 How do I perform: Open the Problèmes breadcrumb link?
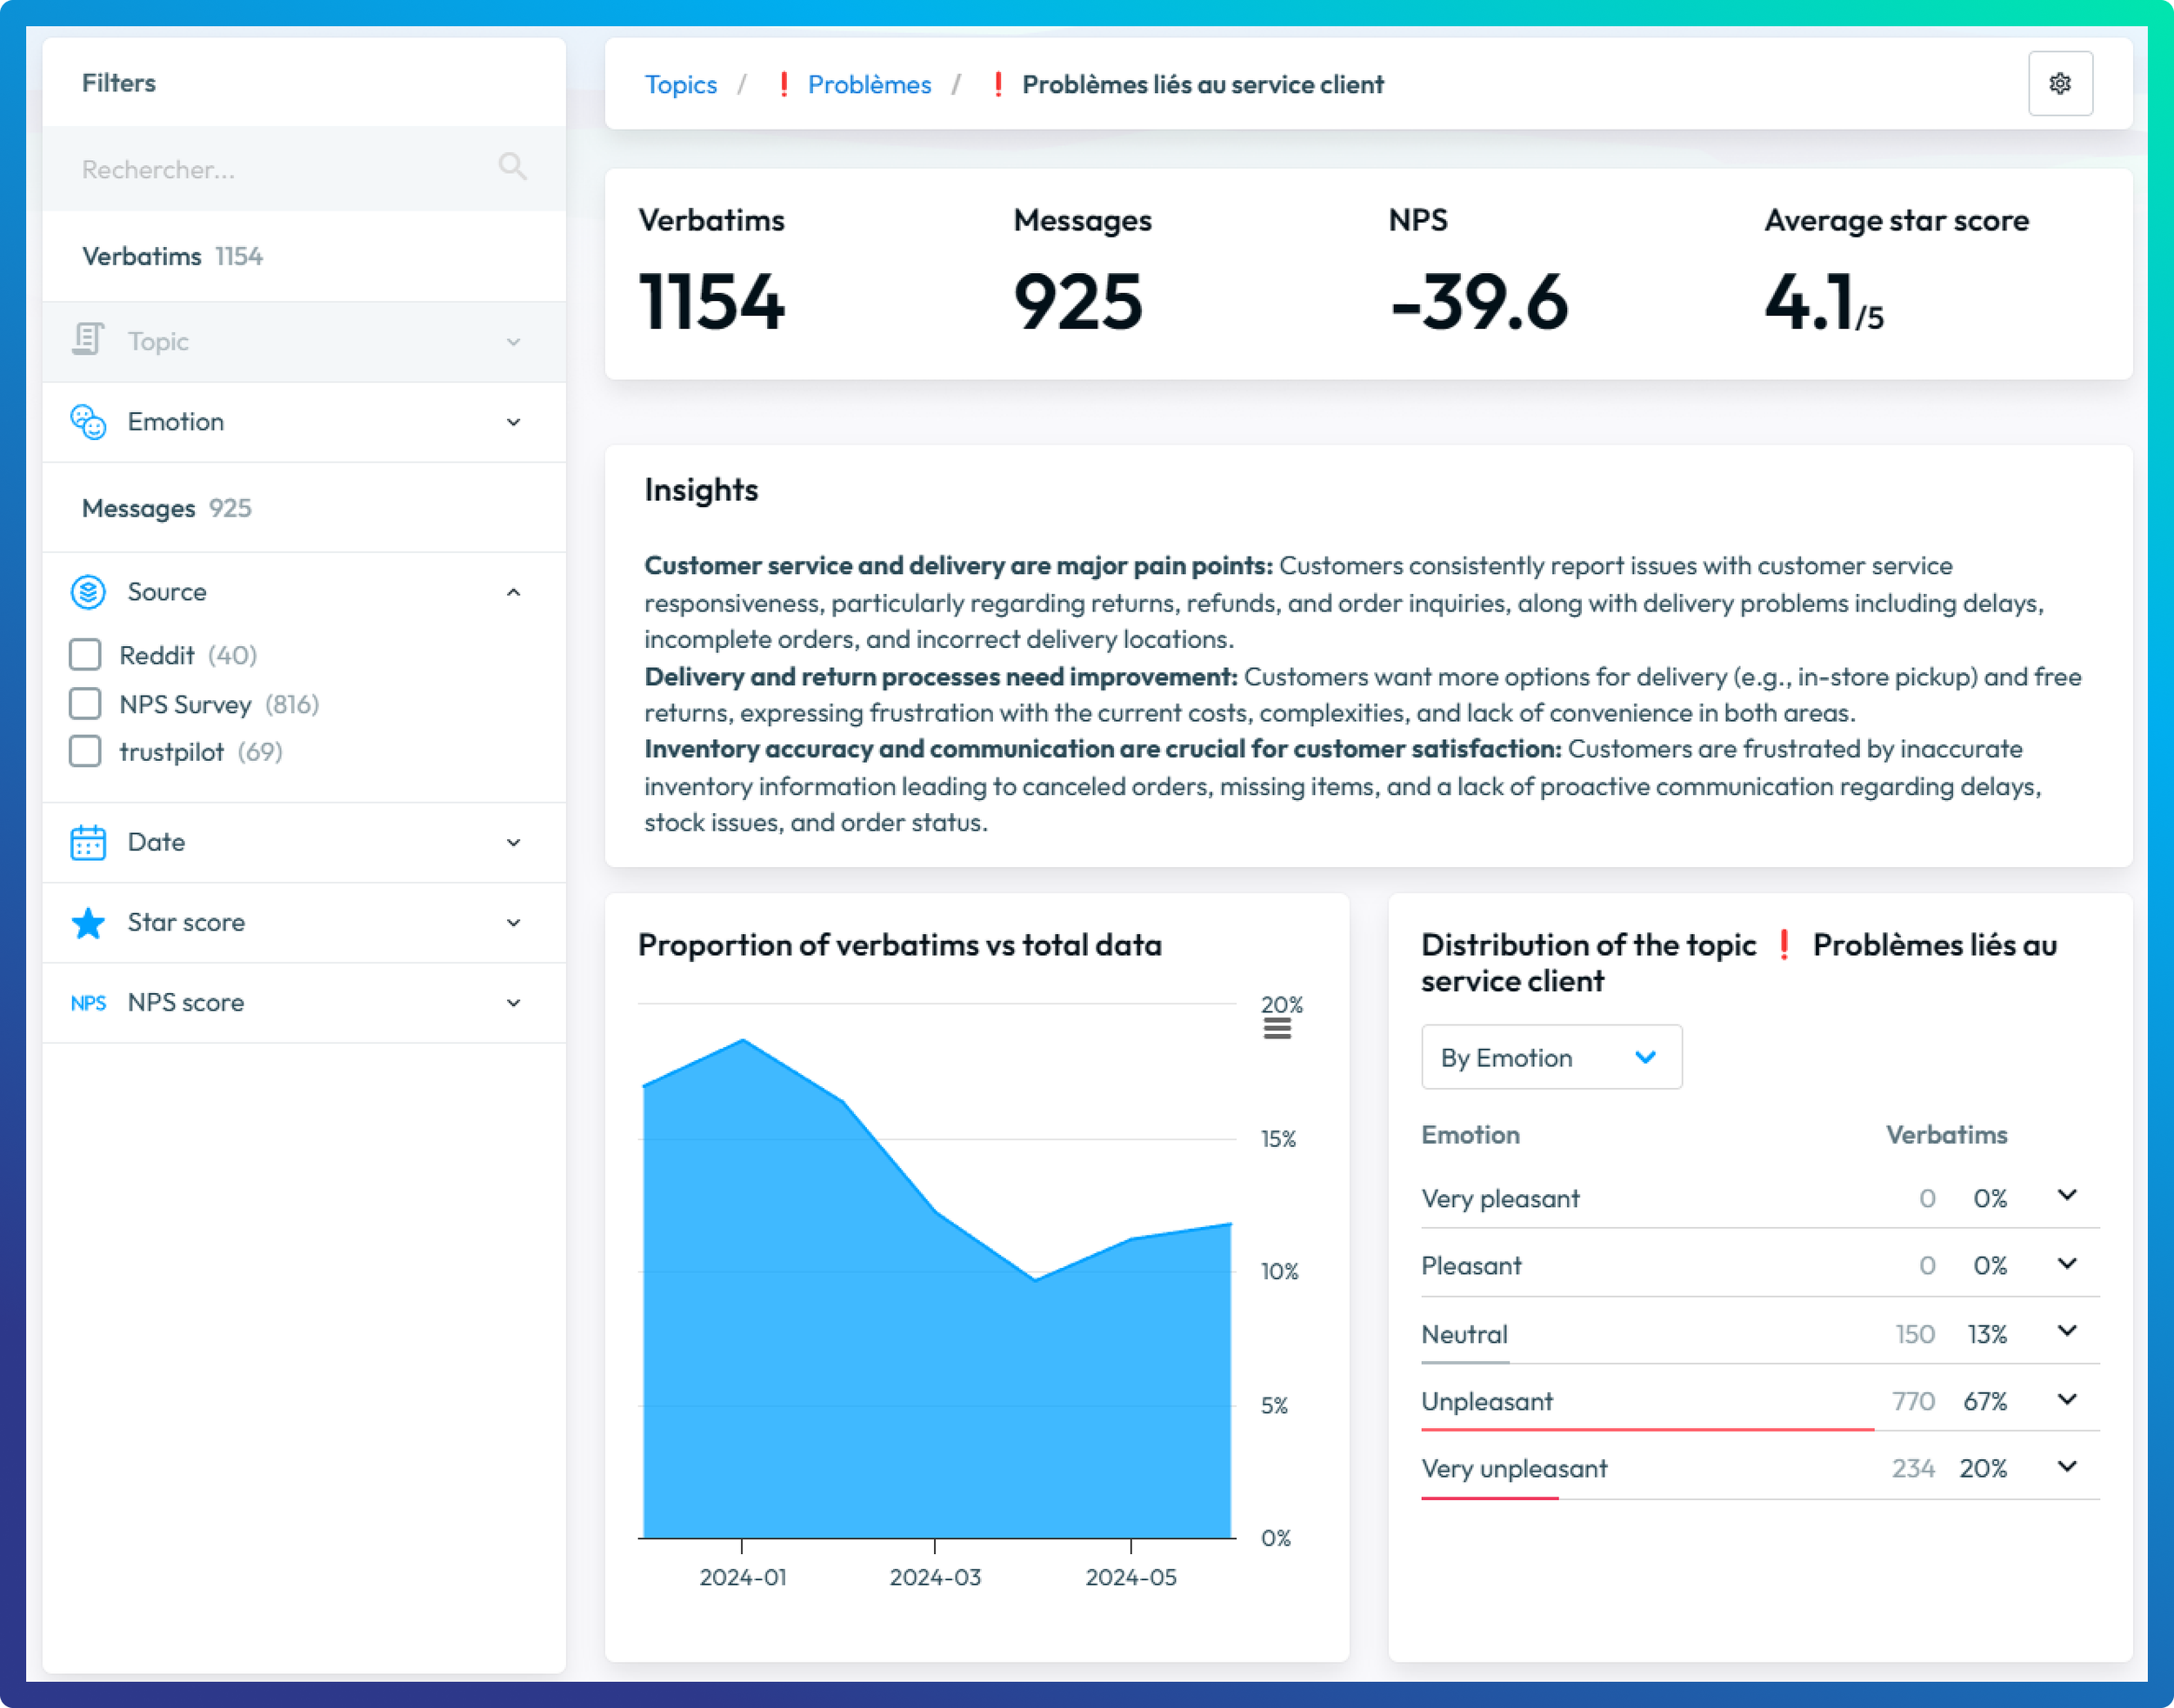click(x=868, y=85)
